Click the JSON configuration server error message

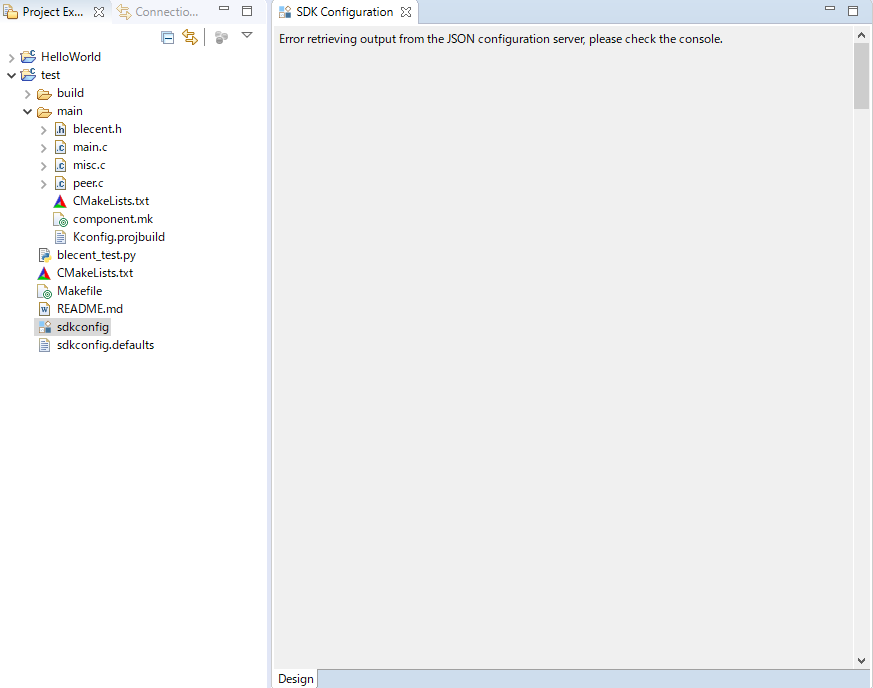pyautogui.click(x=501, y=39)
